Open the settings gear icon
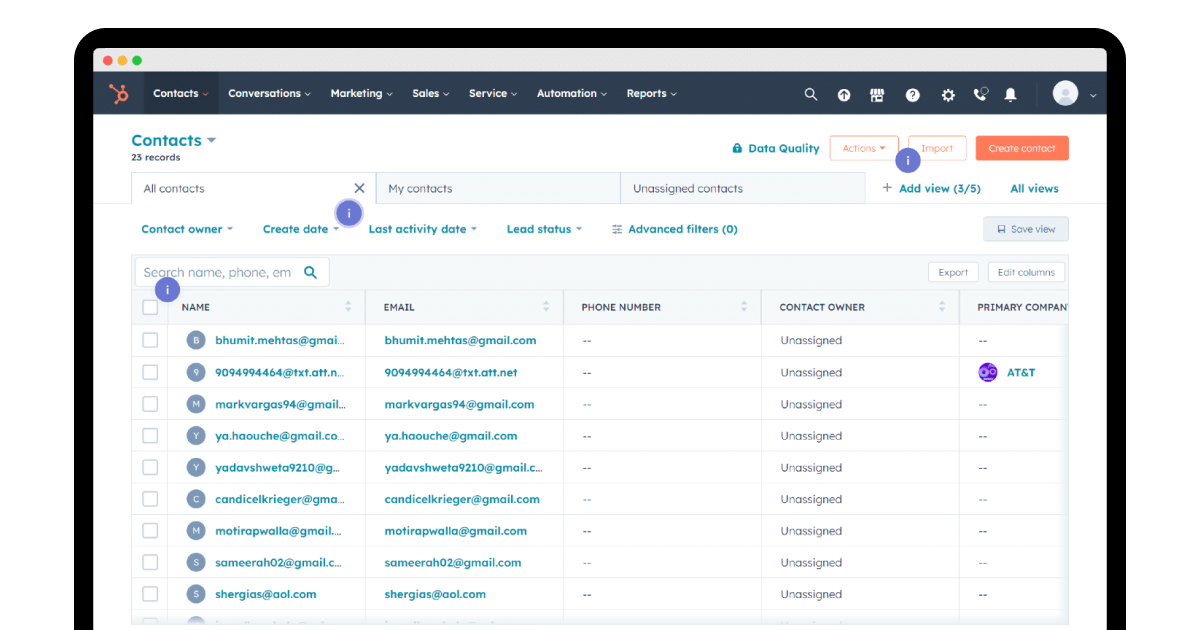Viewport: 1200px width, 630px height. coord(947,93)
